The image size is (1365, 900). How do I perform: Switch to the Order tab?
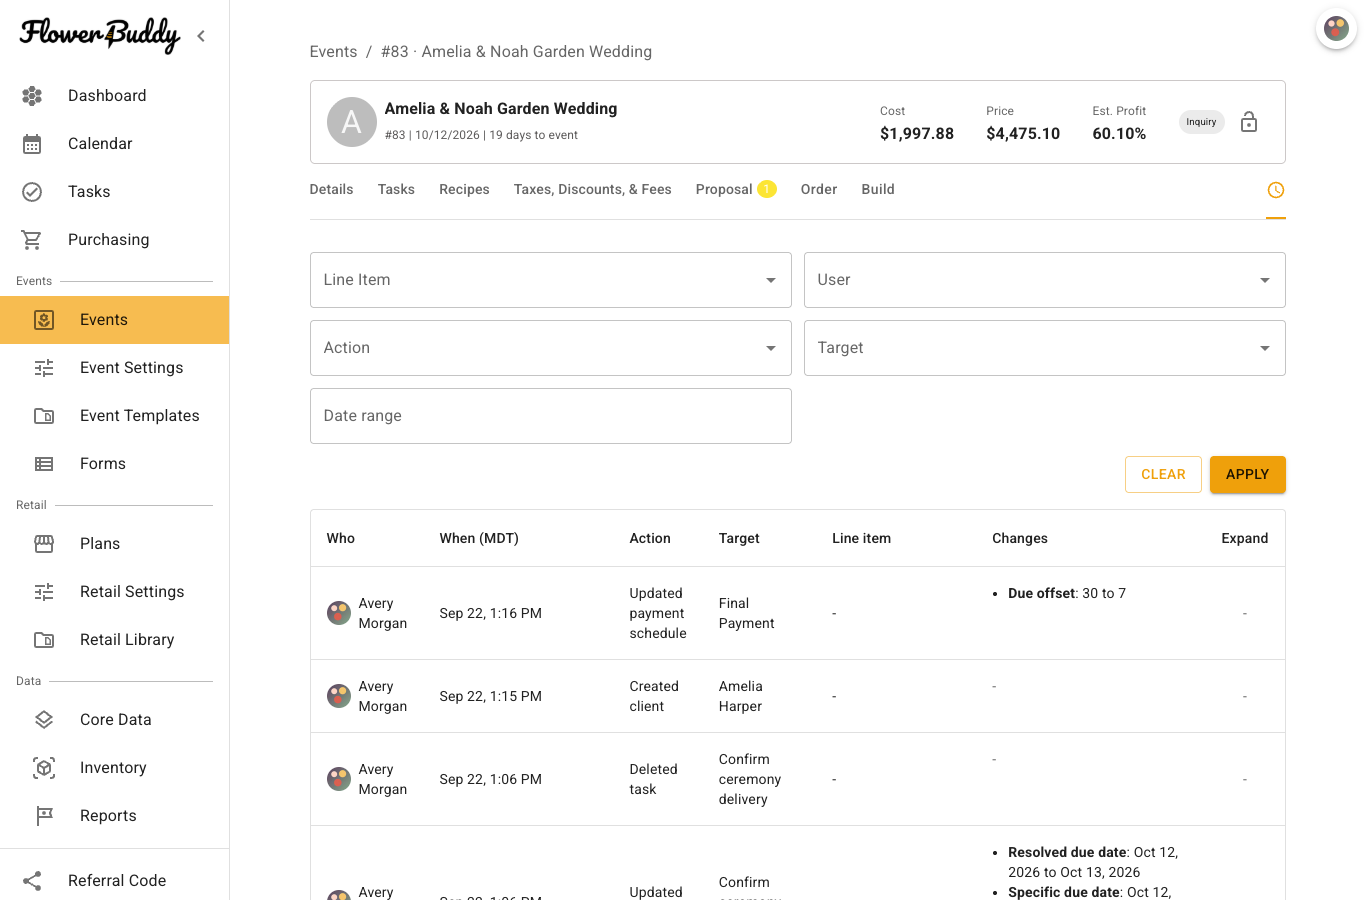click(819, 190)
